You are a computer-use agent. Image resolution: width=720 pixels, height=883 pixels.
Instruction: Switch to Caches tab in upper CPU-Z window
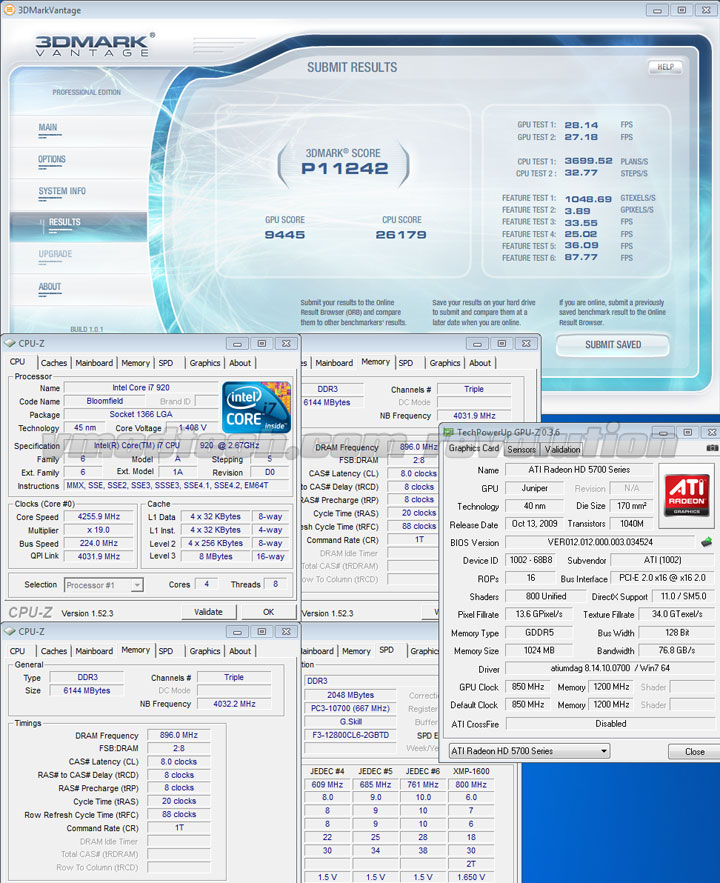pos(54,363)
